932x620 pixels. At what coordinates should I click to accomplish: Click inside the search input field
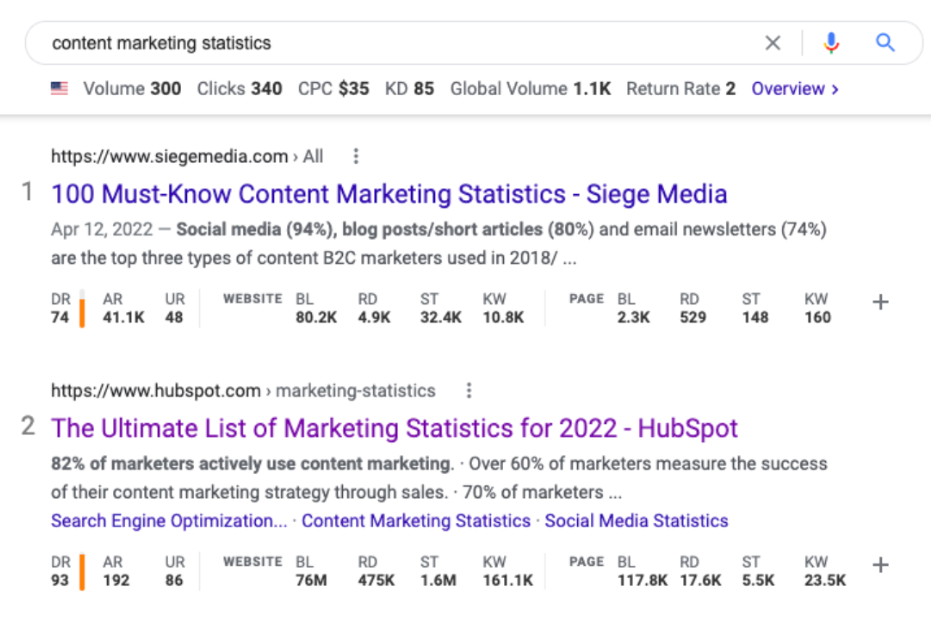click(300, 43)
